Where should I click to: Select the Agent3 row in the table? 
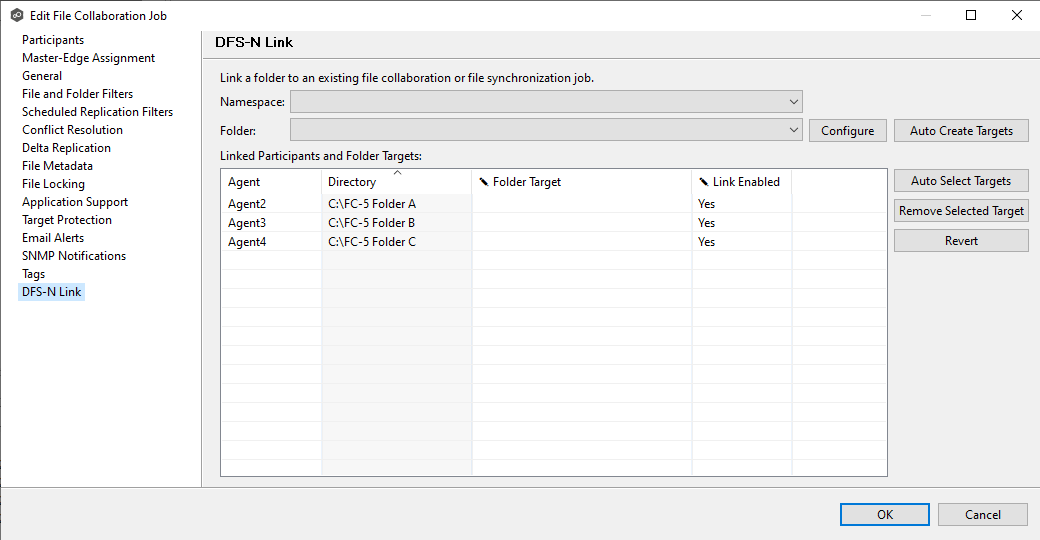[247, 223]
